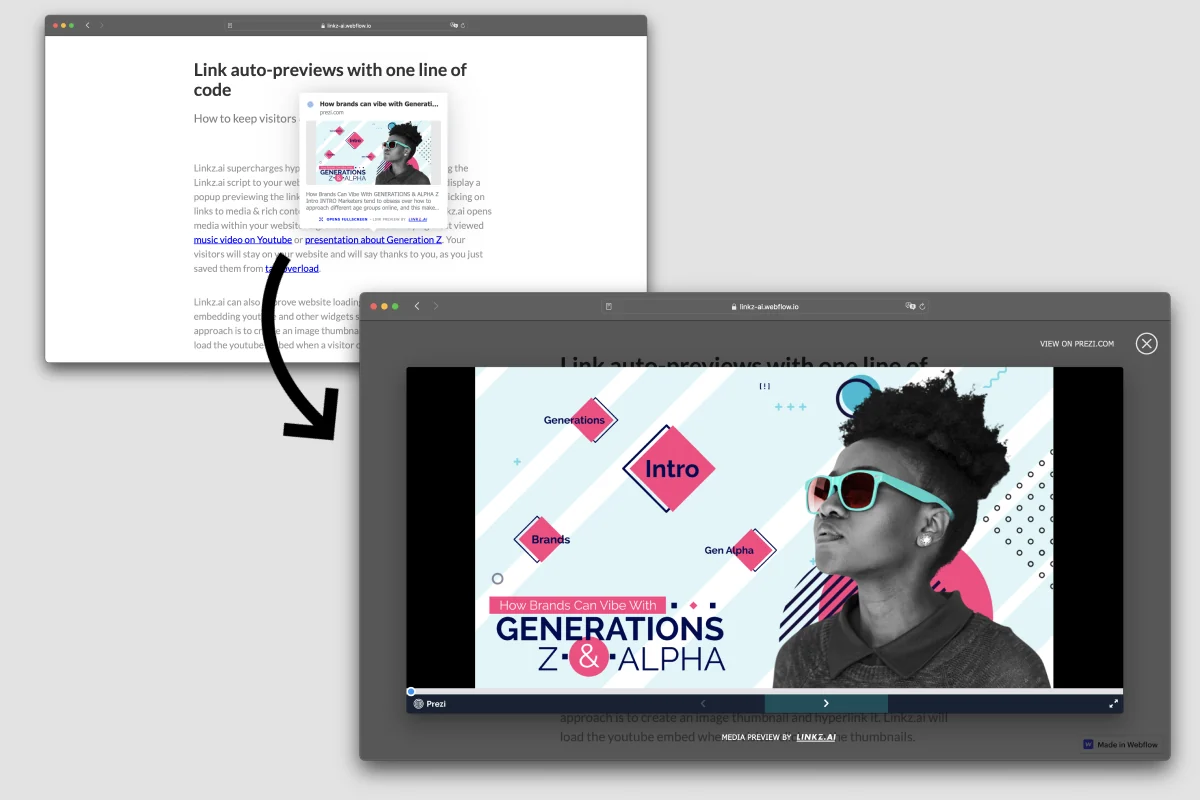Image resolution: width=1200 pixels, height=800 pixels.
Task: Focus the address bar in front browser
Action: coord(765,306)
